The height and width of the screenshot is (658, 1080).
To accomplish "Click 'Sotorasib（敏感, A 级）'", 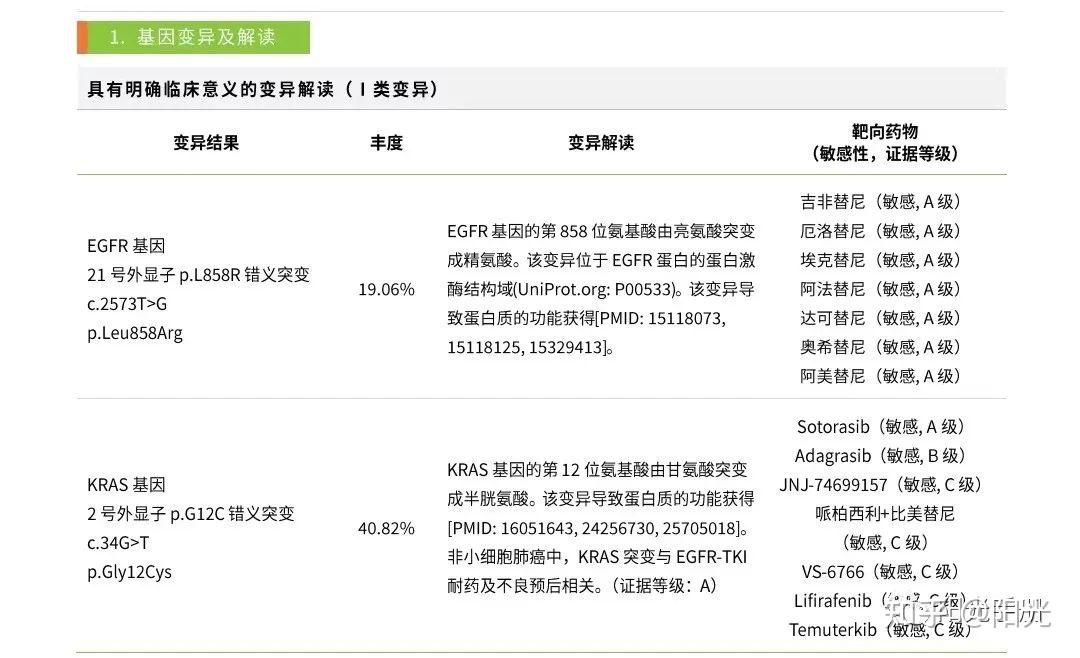I will 881,427.
